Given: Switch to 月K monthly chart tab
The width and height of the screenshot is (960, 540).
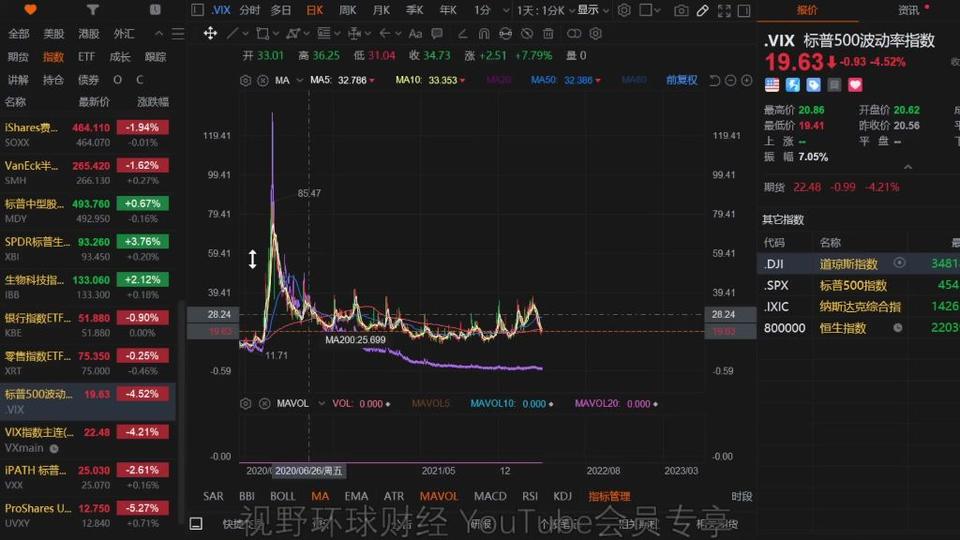Looking at the screenshot, I should (x=381, y=10).
